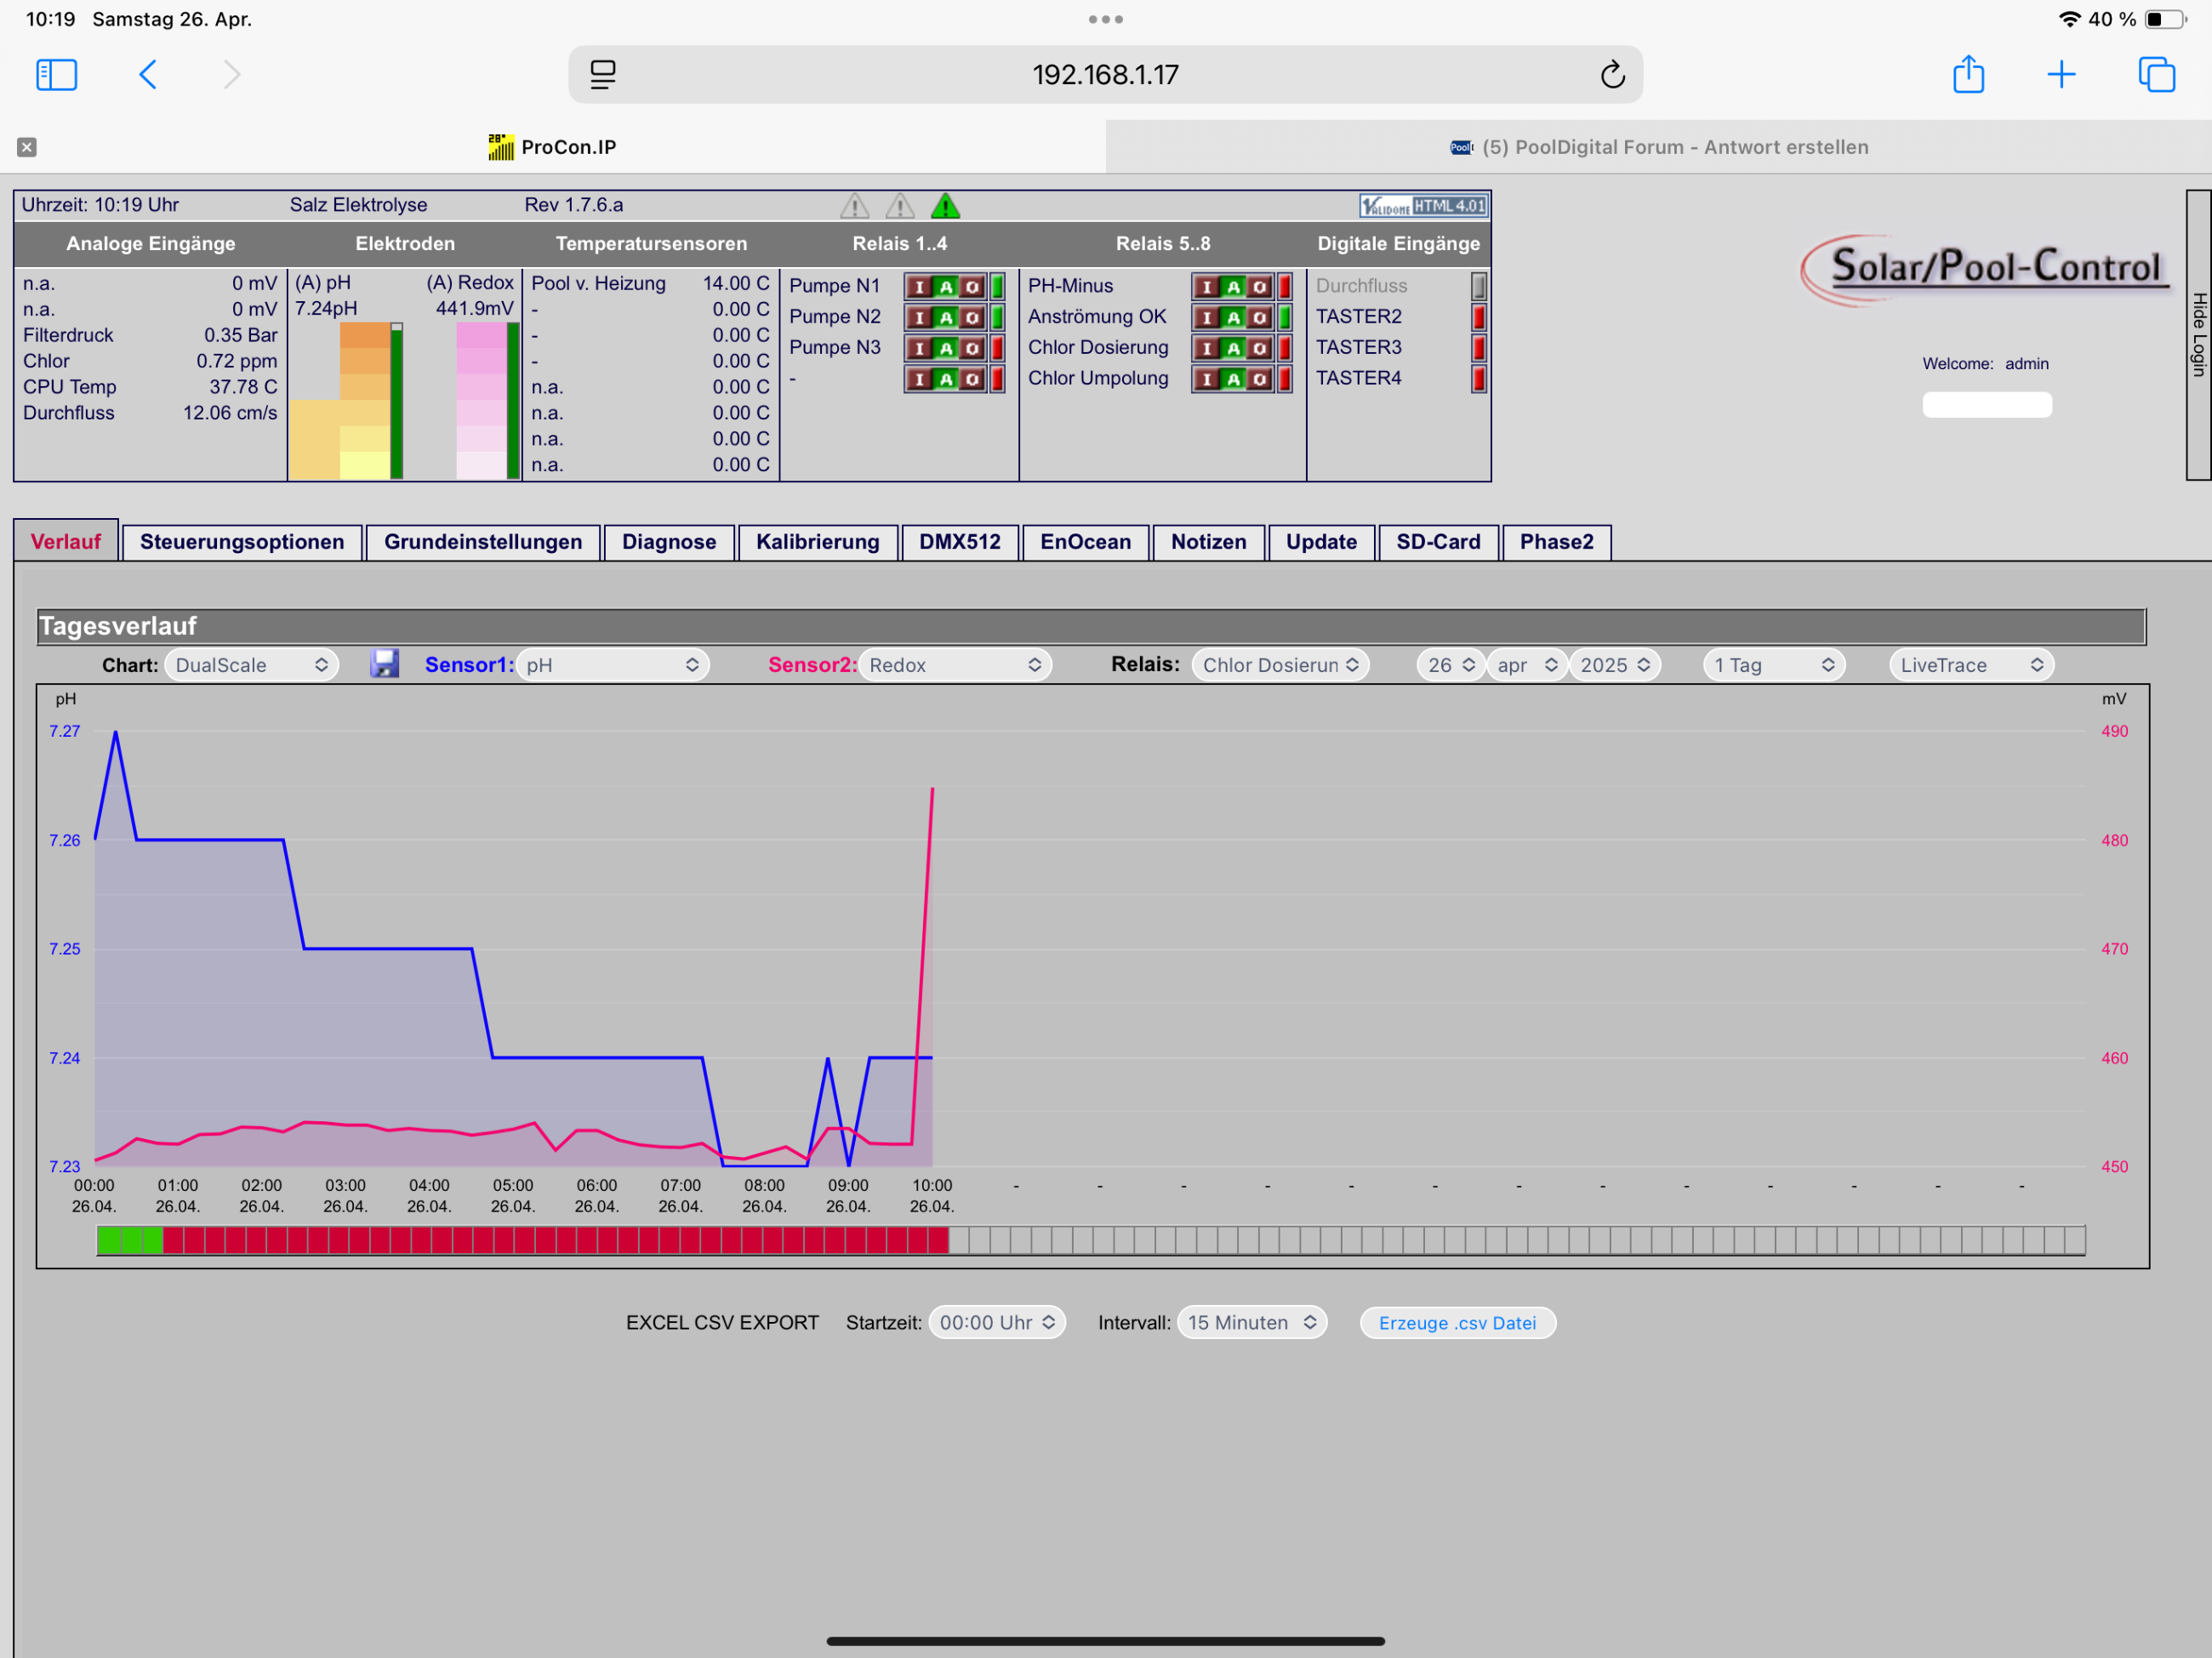The image size is (2212, 1658).
Task: Click the Valid HTML 4.01 badge
Action: coord(1423,206)
